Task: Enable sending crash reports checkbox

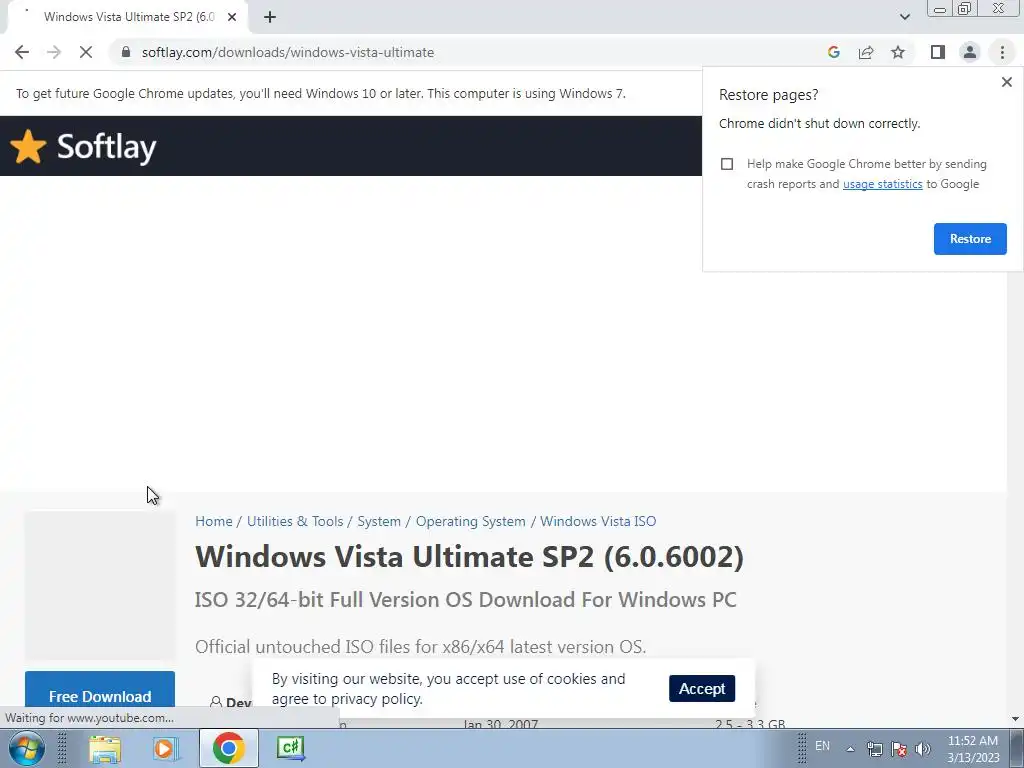Action: (727, 164)
